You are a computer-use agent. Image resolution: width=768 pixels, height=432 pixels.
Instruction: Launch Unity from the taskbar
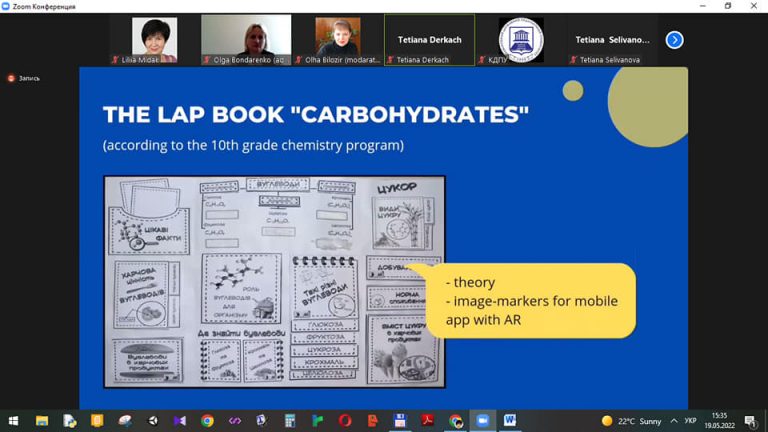tap(153, 421)
